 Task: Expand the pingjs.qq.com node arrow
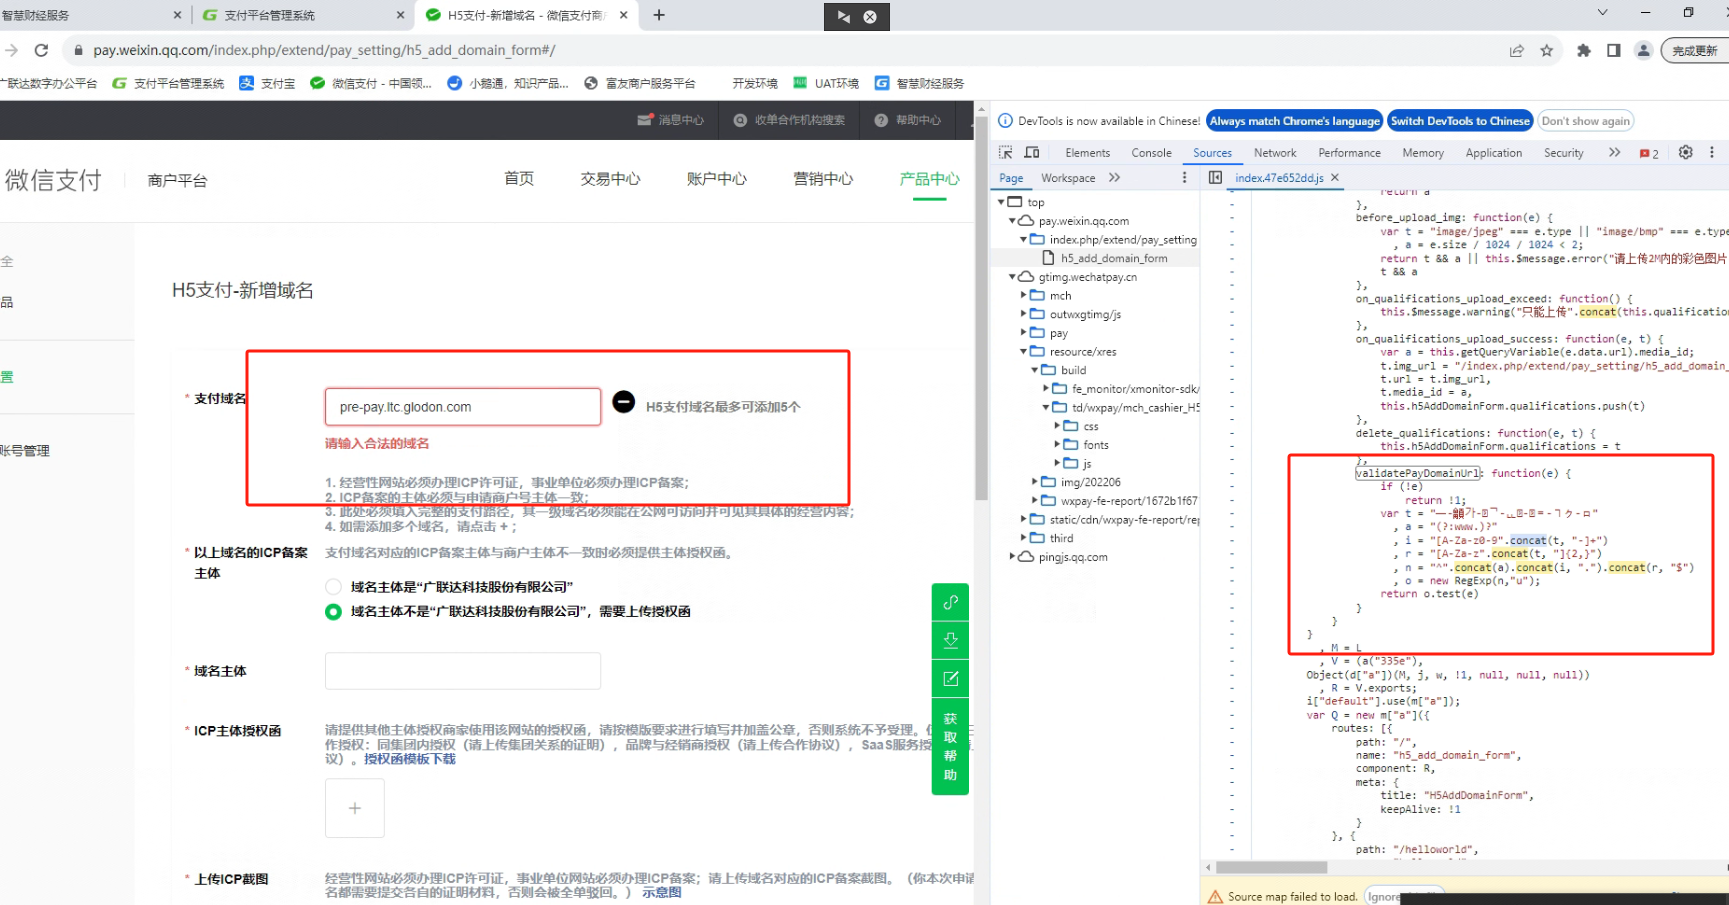1013,557
